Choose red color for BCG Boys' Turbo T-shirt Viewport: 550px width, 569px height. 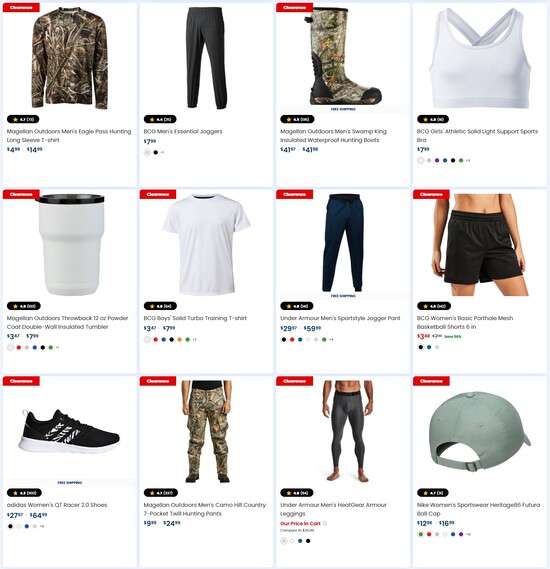tap(156, 340)
